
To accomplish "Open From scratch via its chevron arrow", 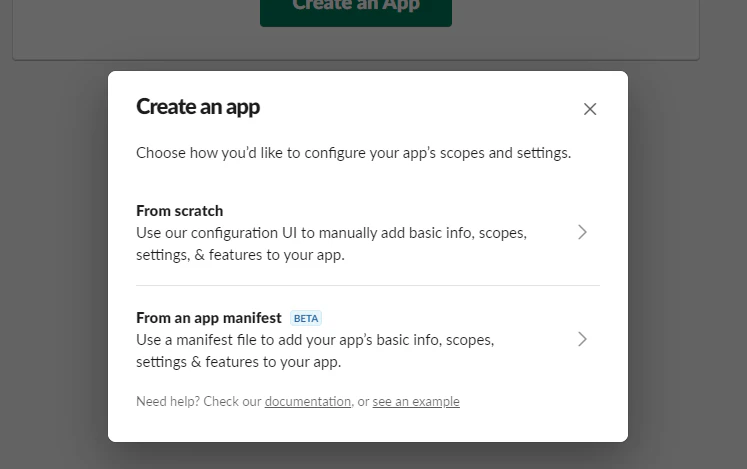I will coord(582,233).
